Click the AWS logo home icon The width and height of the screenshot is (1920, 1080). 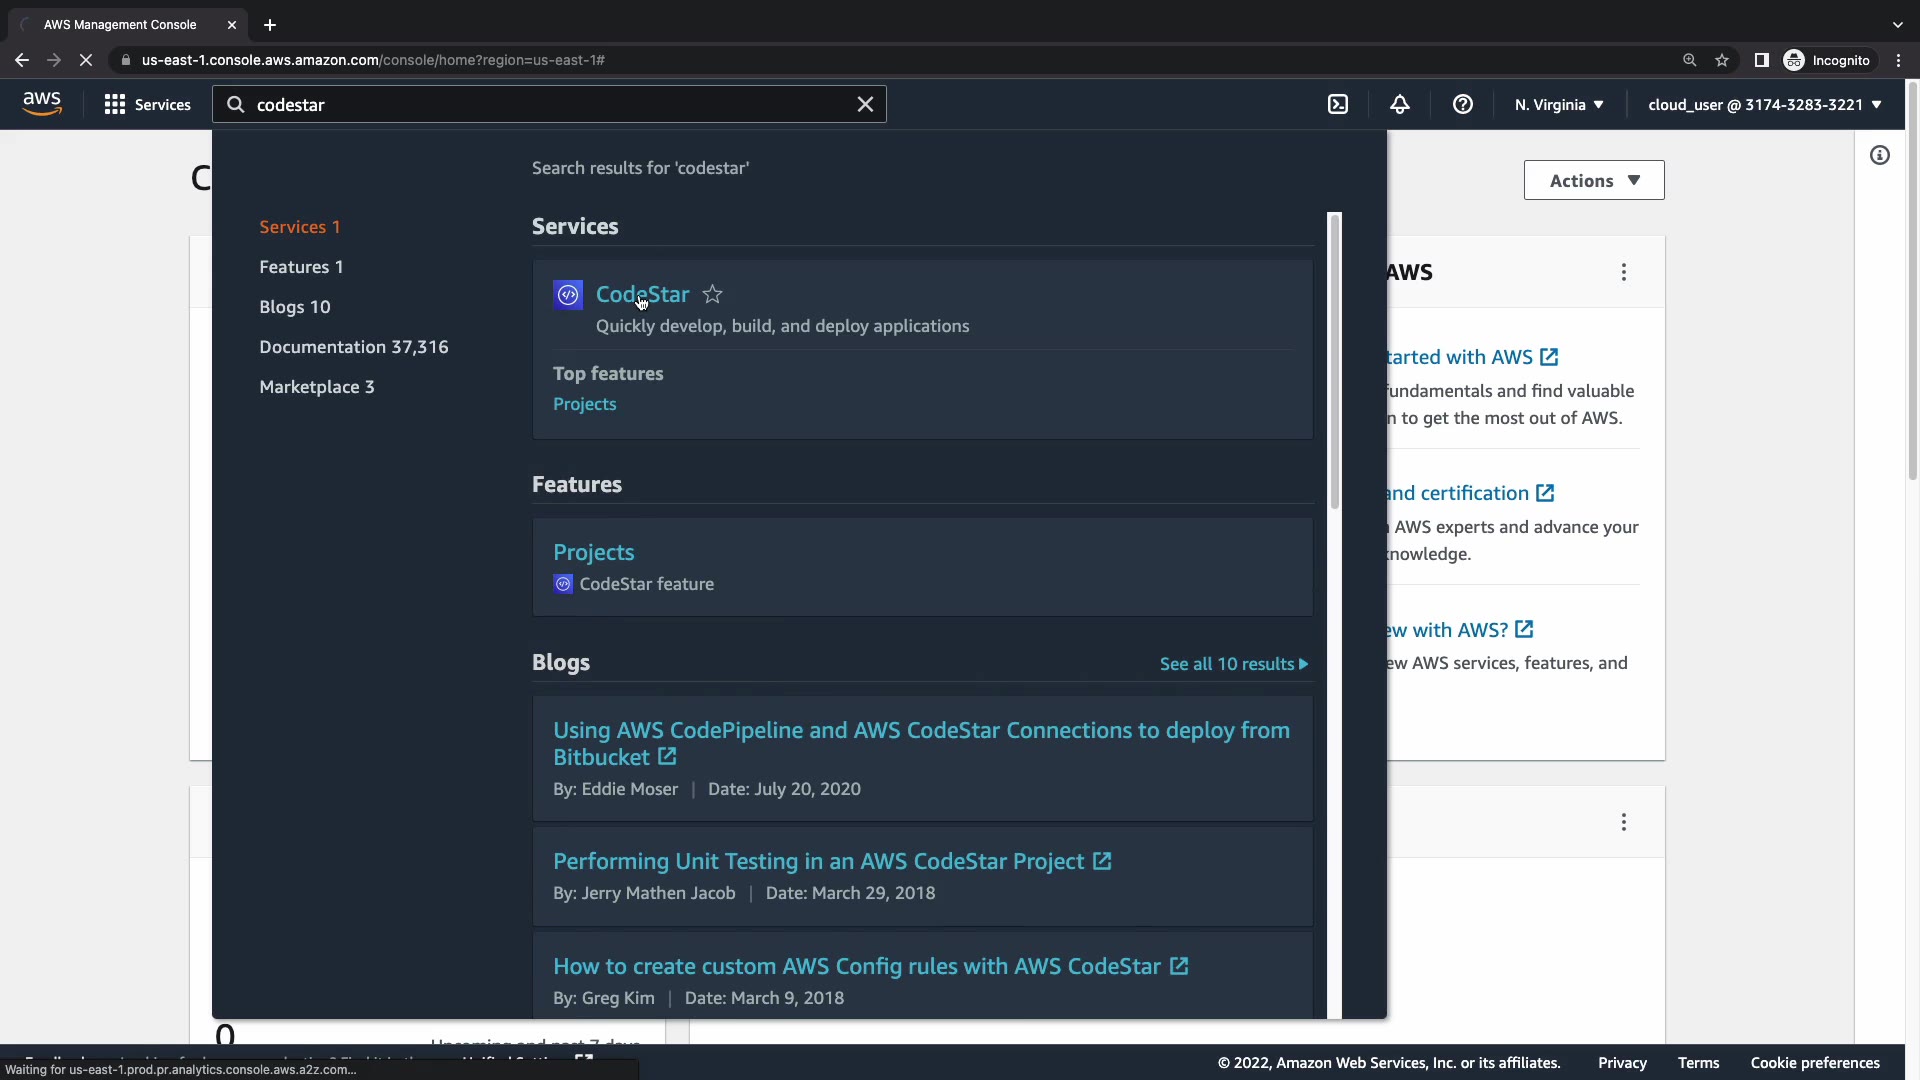click(x=42, y=103)
